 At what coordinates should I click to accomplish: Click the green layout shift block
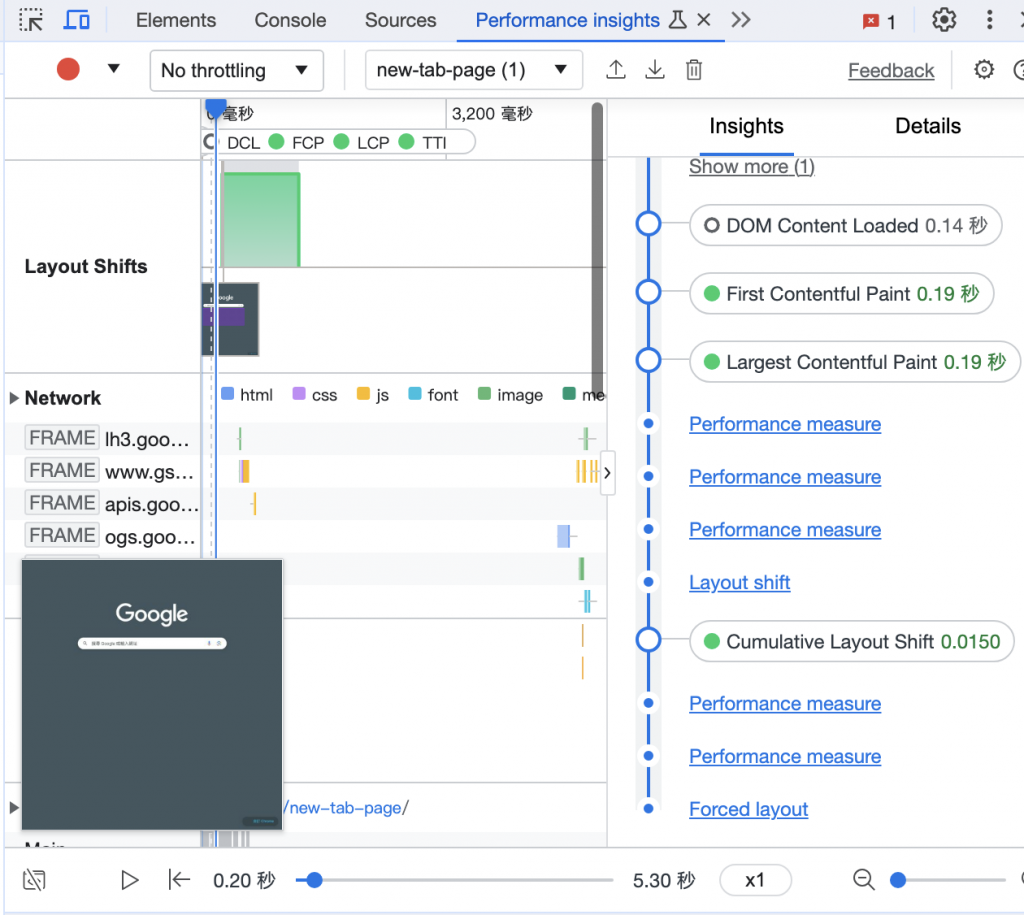tap(261, 219)
